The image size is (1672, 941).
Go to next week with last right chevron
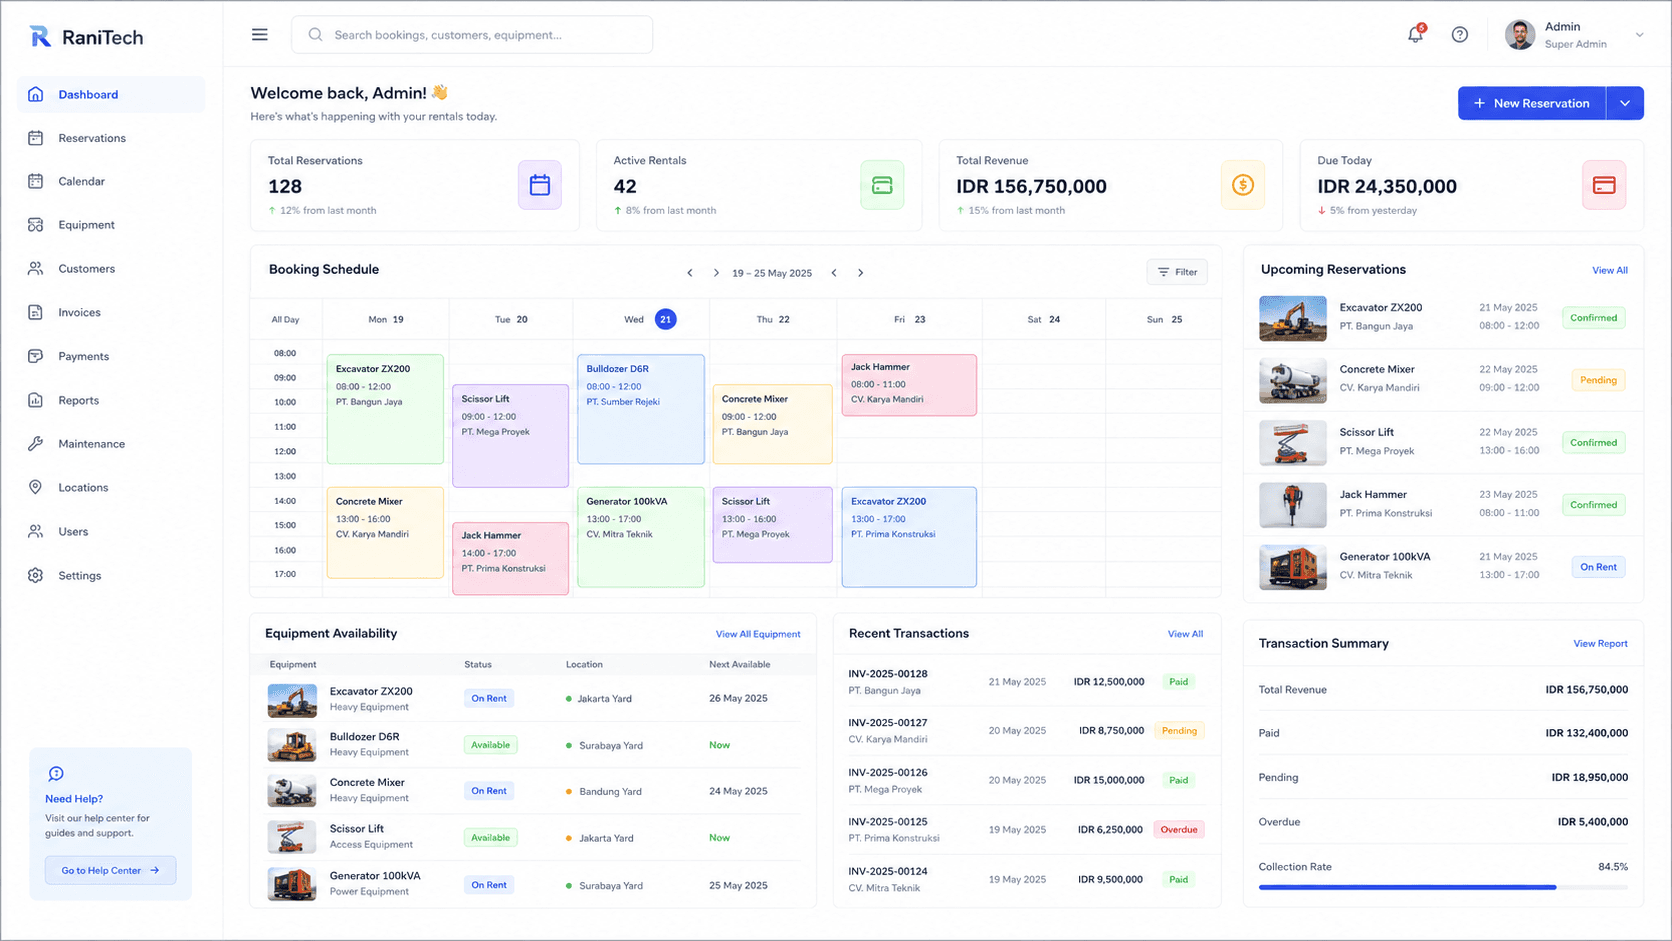click(860, 273)
